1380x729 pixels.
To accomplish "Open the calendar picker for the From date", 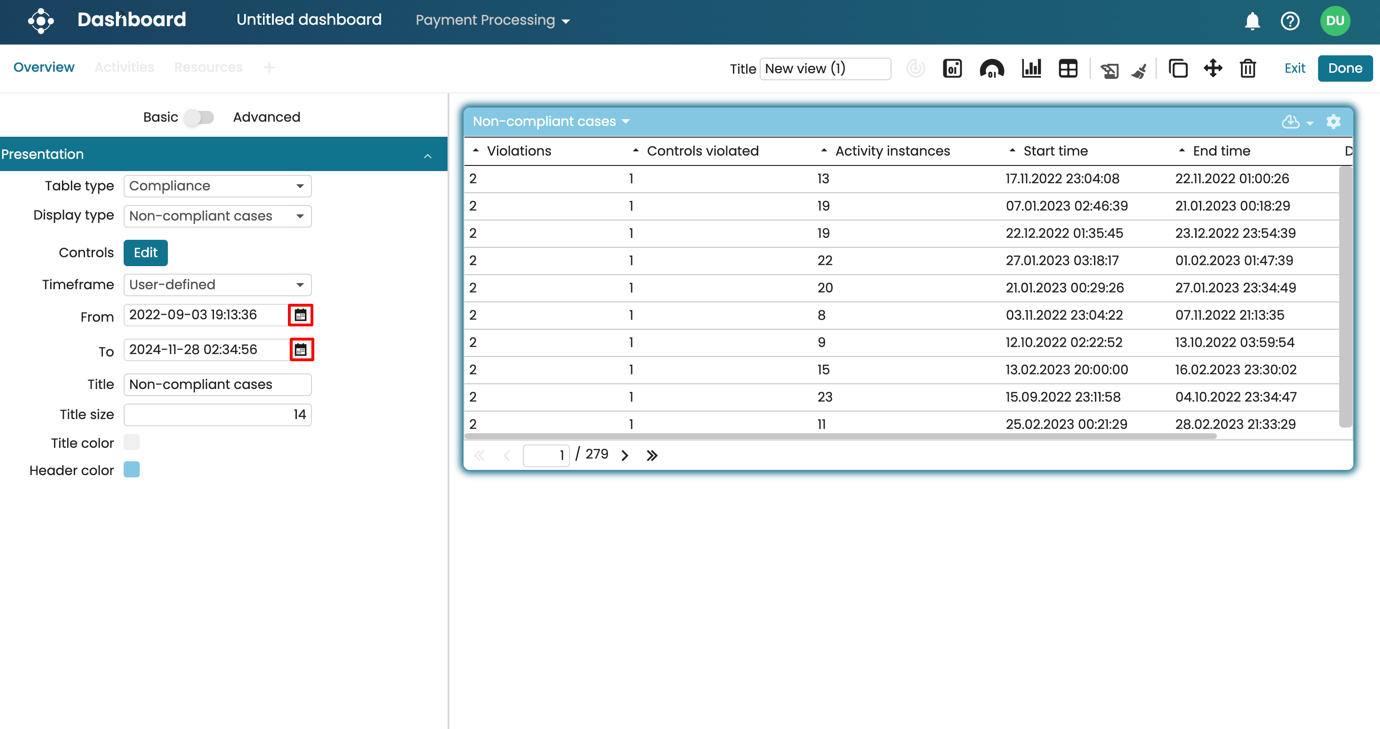I will pyautogui.click(x=300, y=315).
